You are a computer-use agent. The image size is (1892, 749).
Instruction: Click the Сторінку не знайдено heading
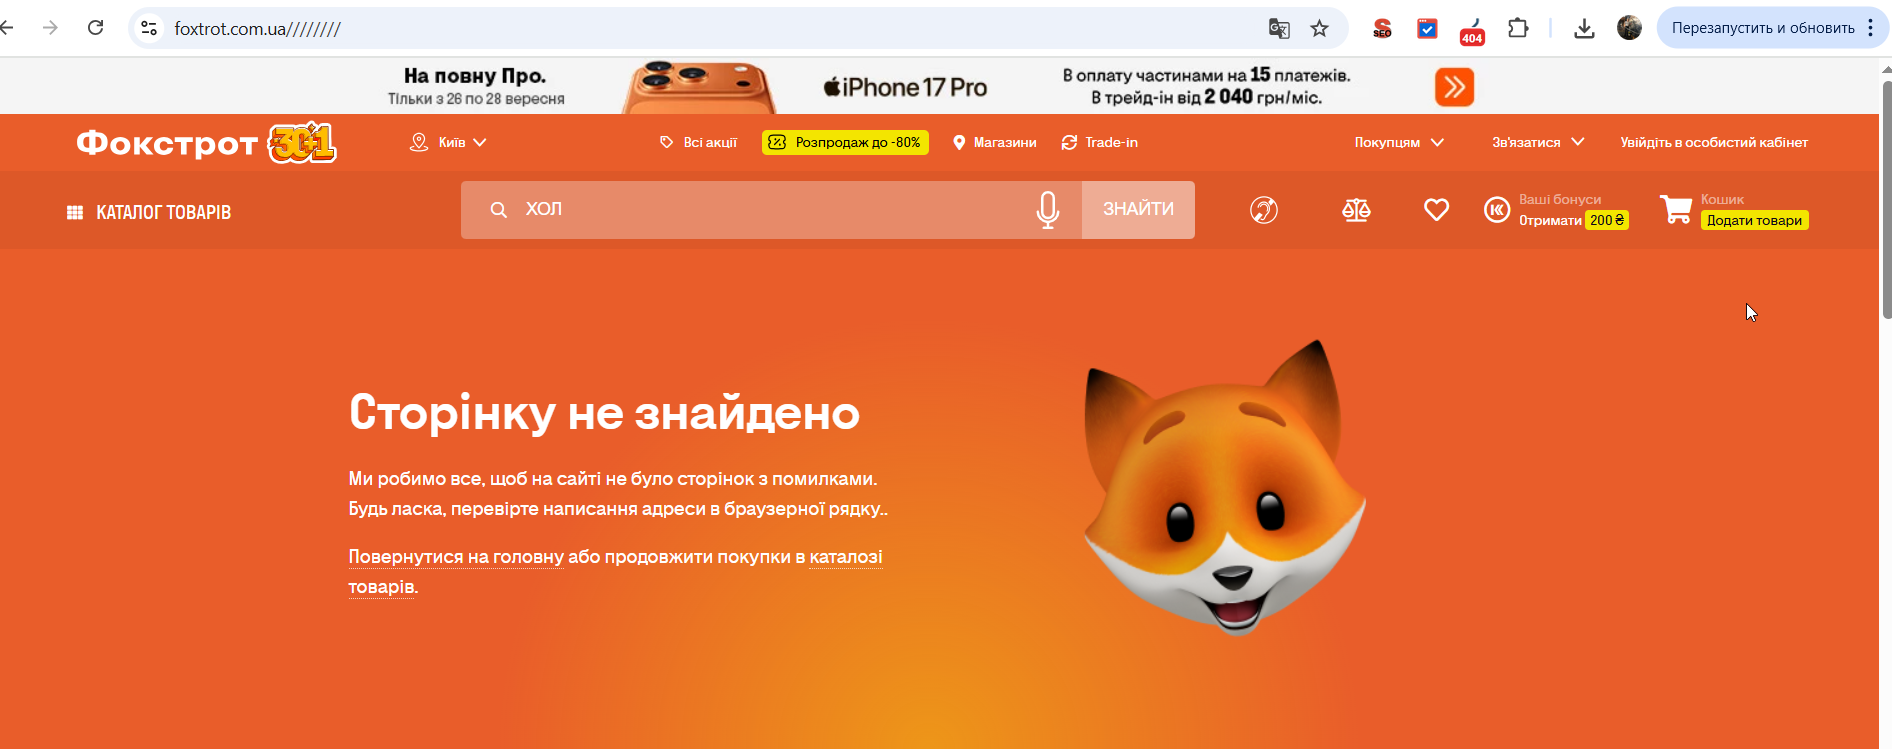[604, 413]
